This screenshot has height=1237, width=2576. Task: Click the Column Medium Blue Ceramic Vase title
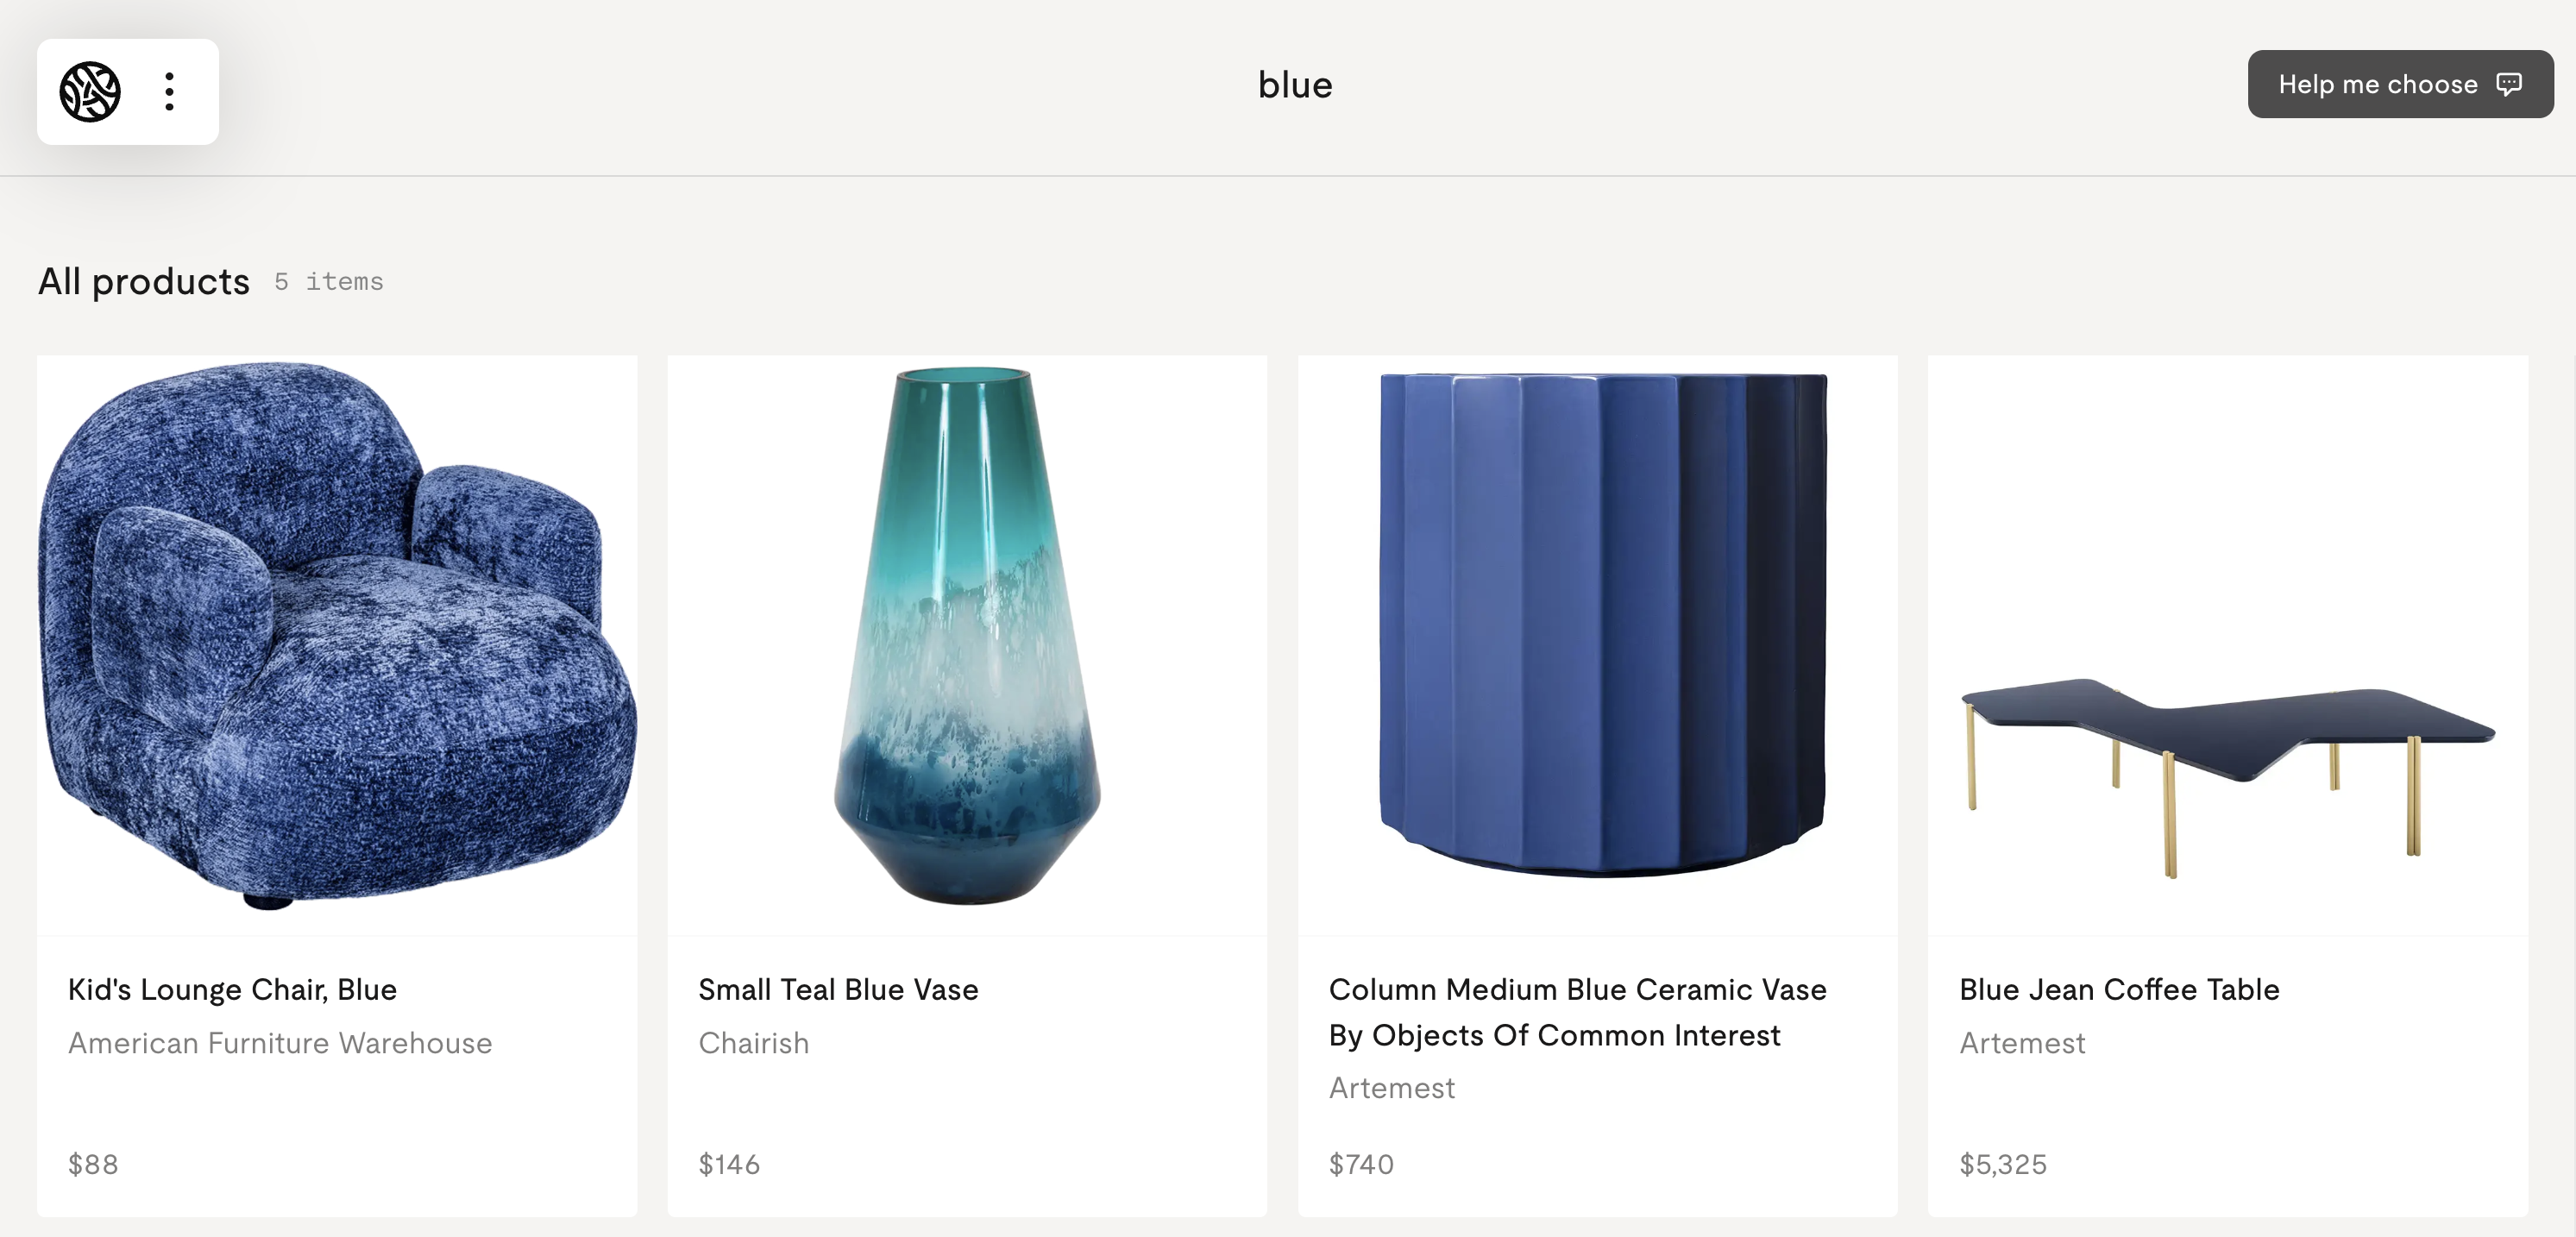[x=1577, y=1011]
